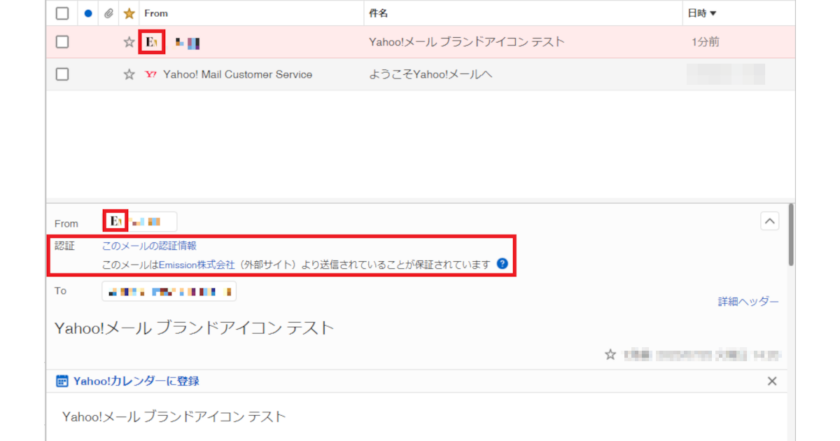Viewport: 840px width, 441px height.
Task: Open このメールの認証情報 link
Action: coord(149,245)
